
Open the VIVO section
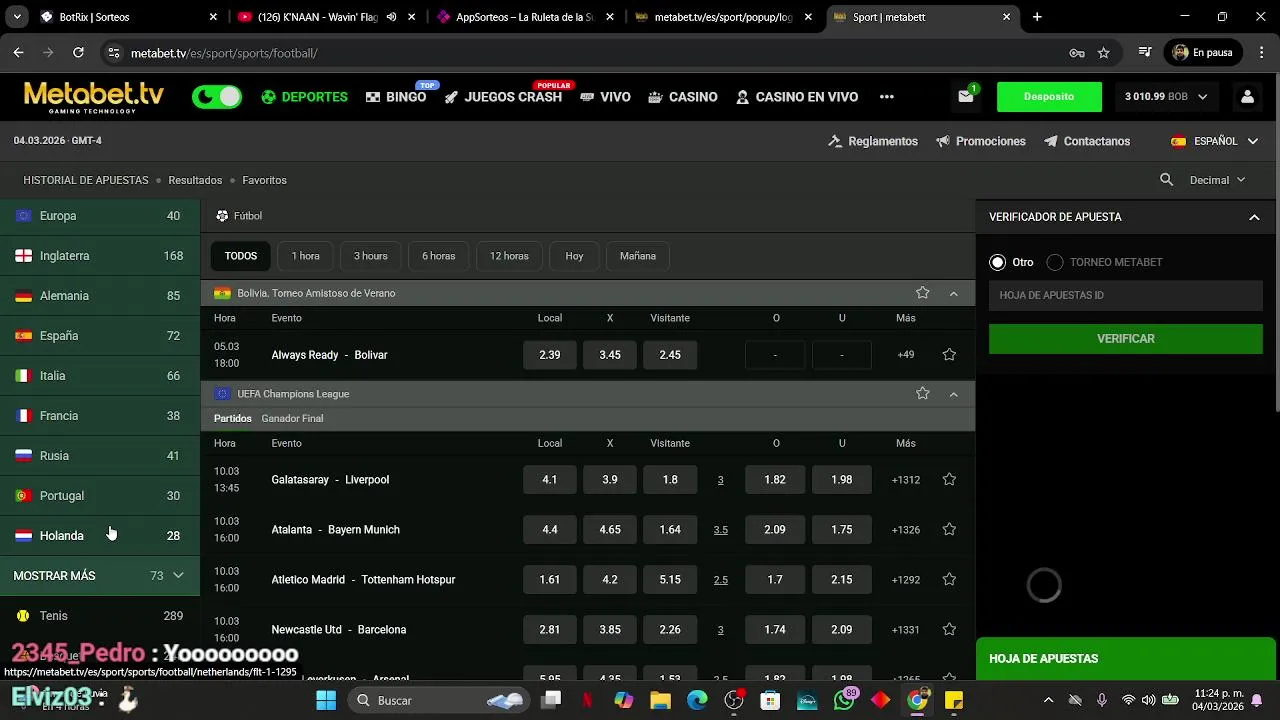tap(605, 97)
